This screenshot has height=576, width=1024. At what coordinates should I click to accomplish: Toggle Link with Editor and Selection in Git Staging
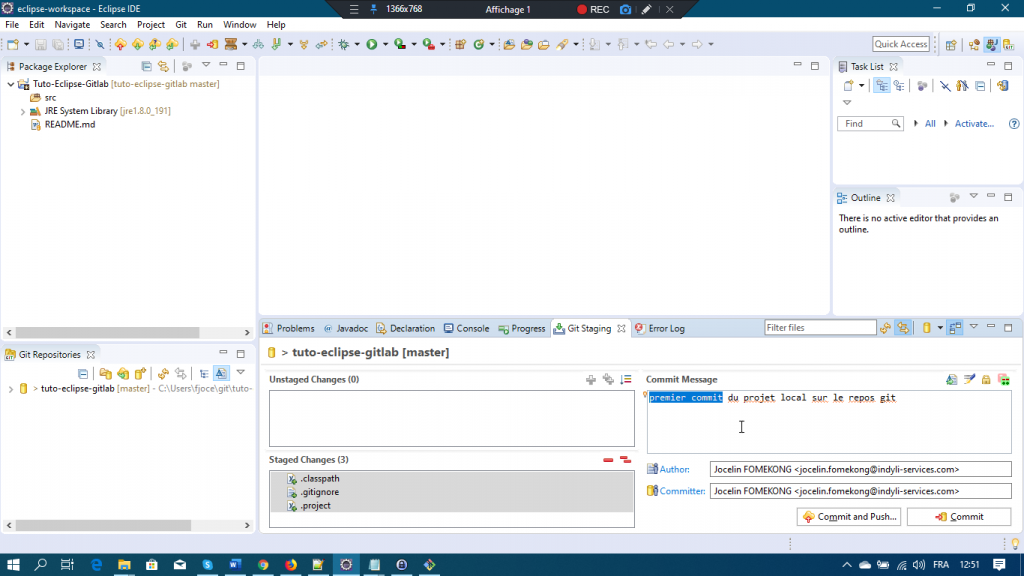[903, 328]
